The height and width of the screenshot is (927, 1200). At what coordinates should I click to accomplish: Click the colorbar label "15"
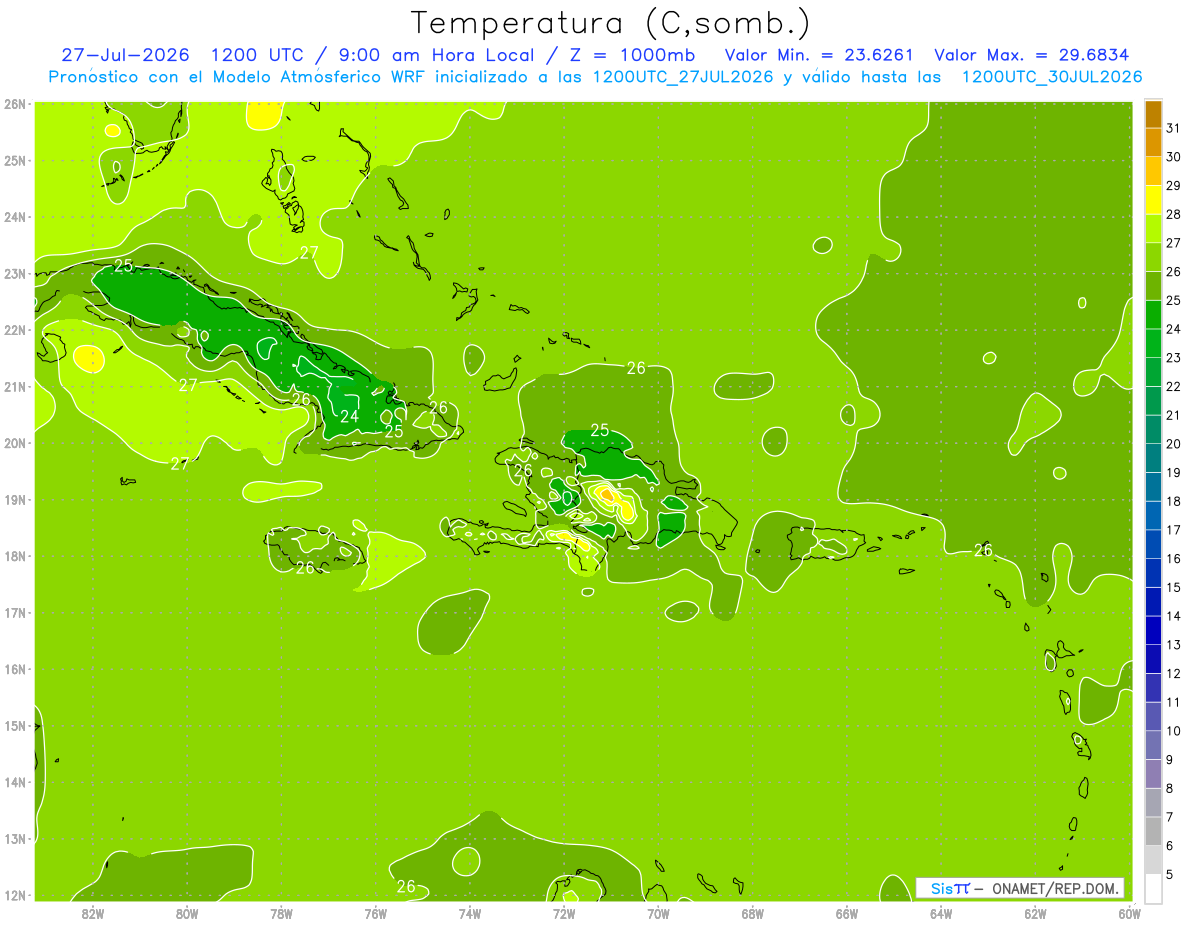coord(1173,587)
